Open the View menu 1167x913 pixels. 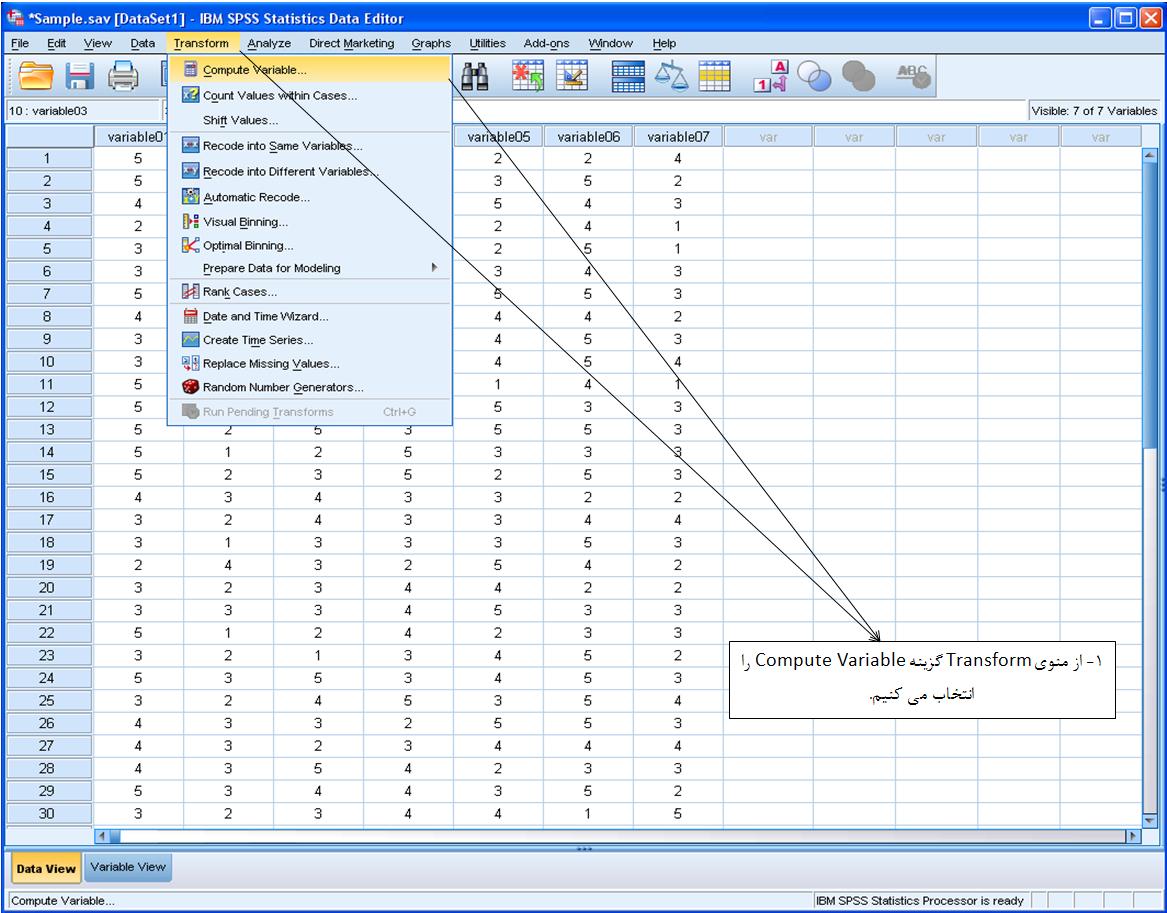(97, 43)
